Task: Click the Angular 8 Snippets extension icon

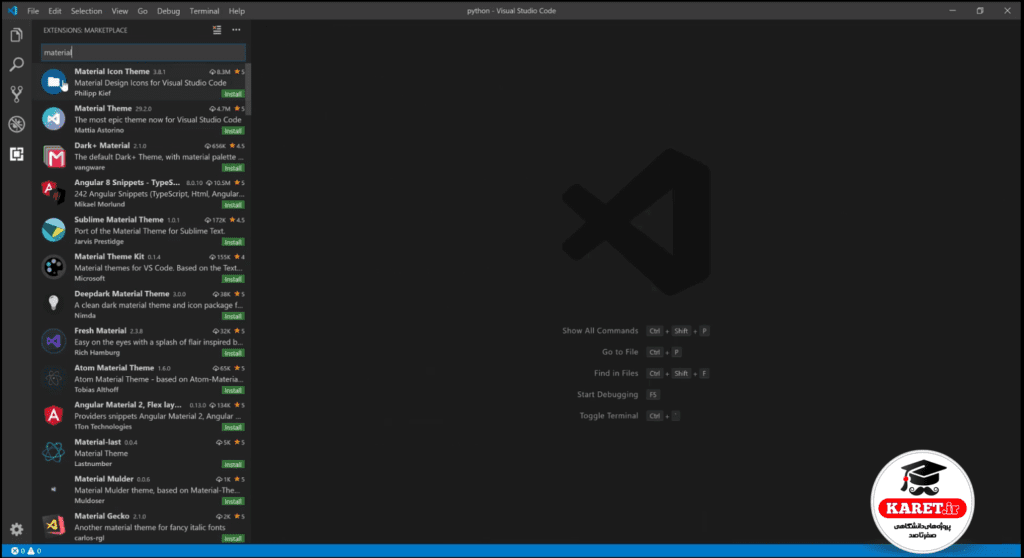Action: pos(54,193)
